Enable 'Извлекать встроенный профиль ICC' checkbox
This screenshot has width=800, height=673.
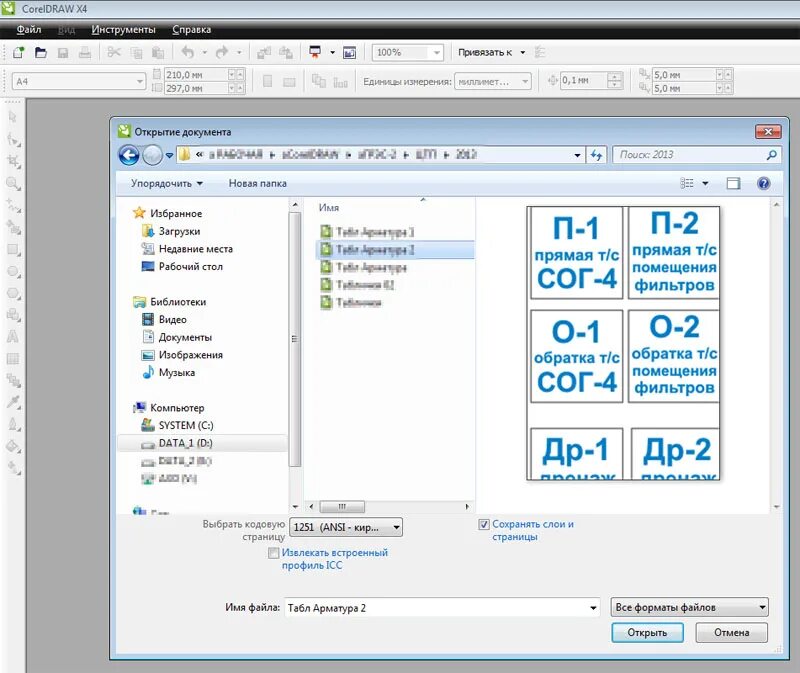point(273,553)
